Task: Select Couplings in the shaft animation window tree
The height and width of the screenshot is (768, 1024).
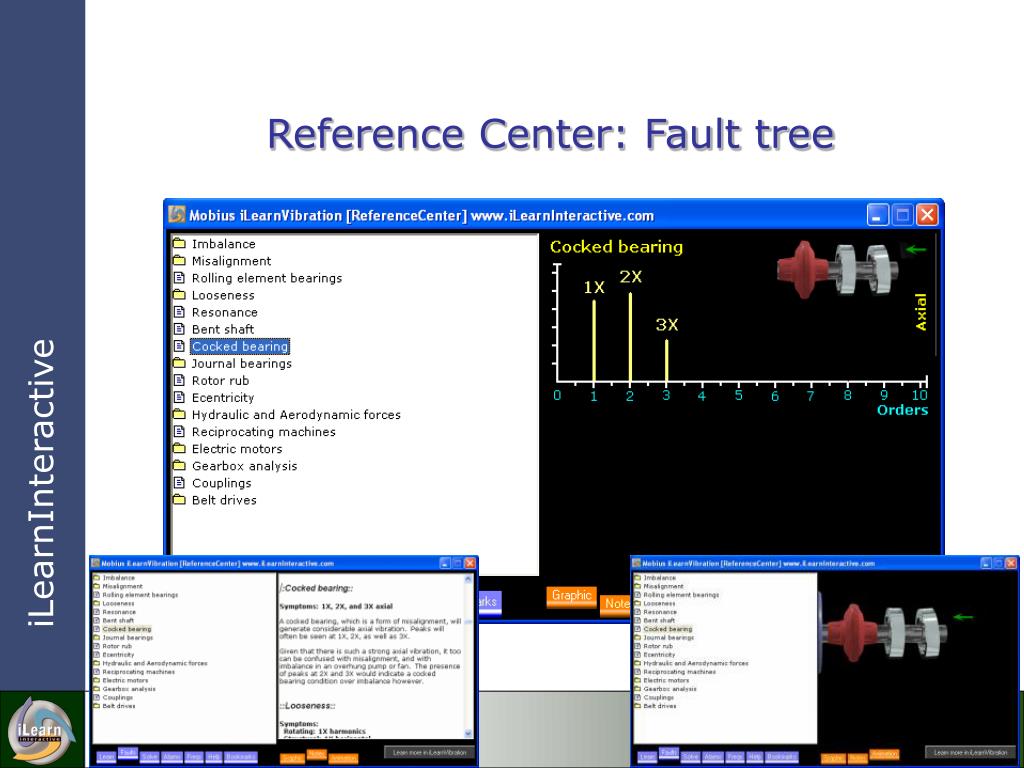Action: (x=658, y=697)
